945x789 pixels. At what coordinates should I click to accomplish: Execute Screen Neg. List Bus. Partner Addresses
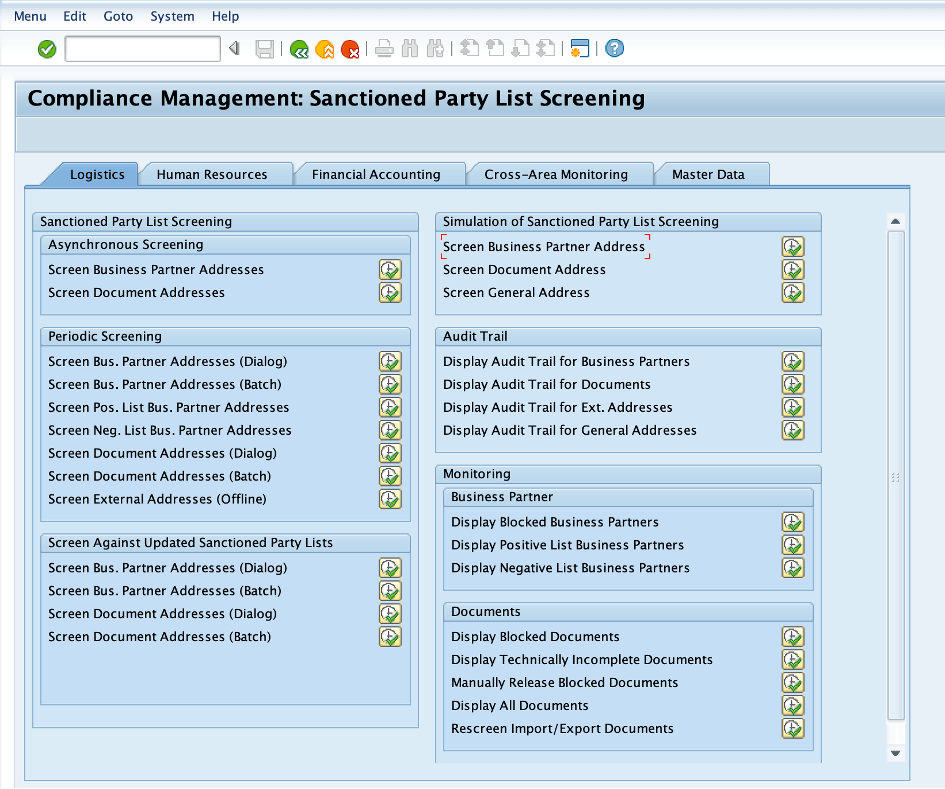pos(390,430)
